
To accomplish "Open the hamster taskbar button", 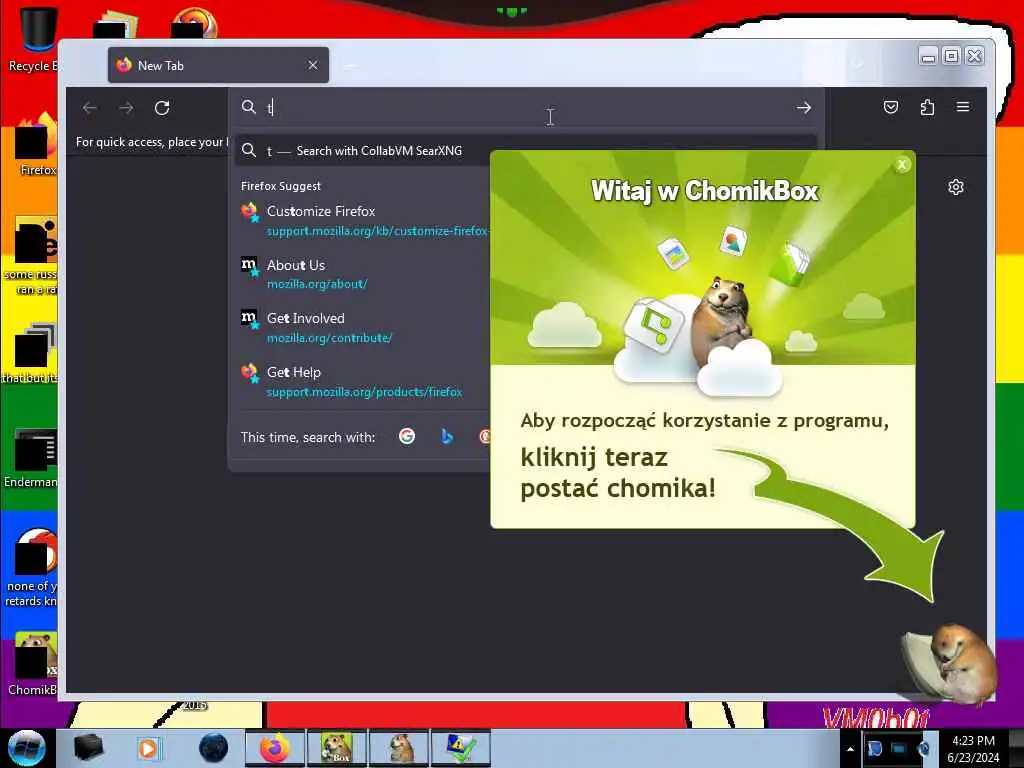I will (399, 748).
